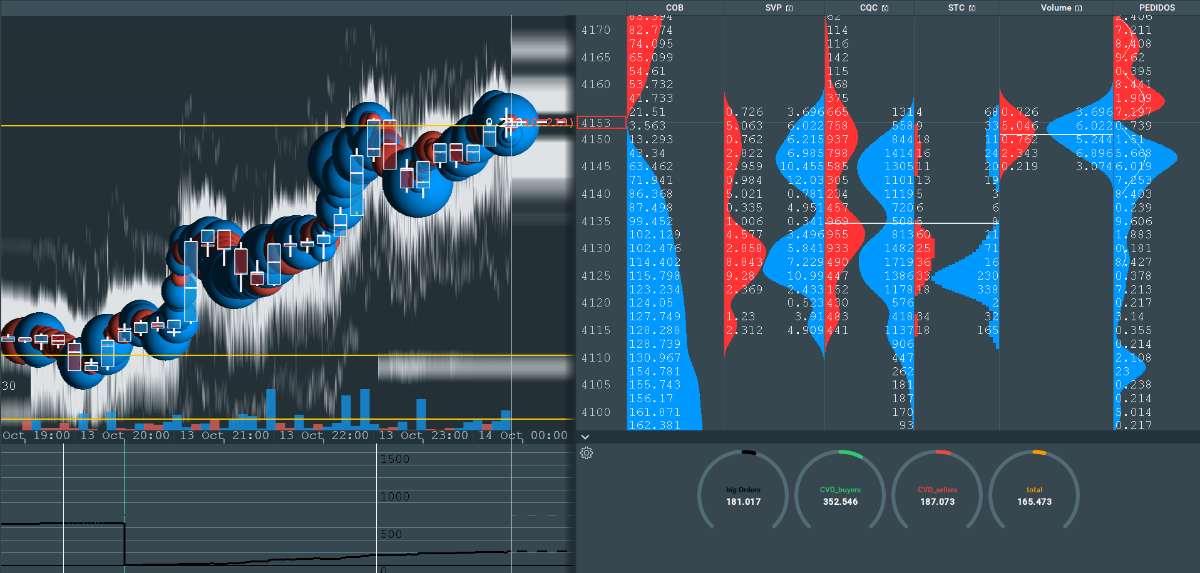This screenshot has height=573, width=1200.
Task: Click the 4100 price level row
Action: [x=596, y=412]
